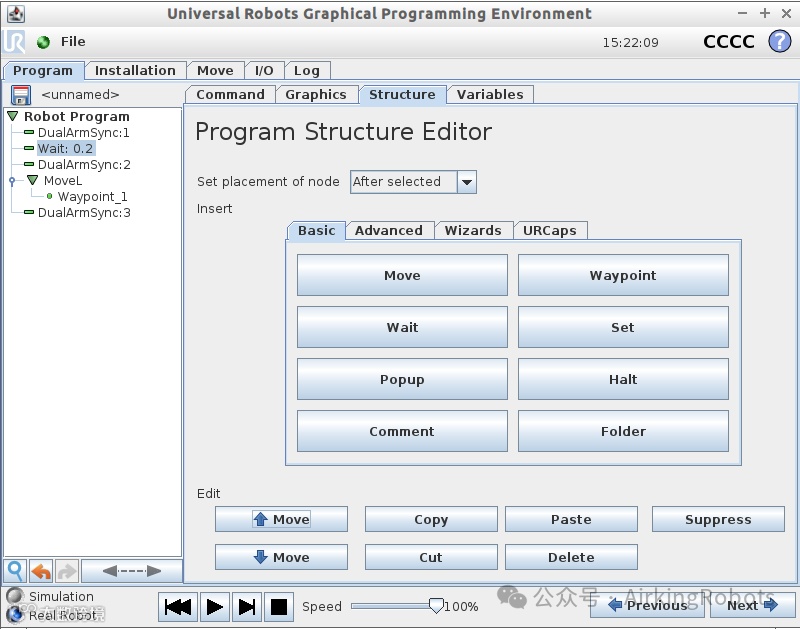Viewport: 800px width, 629px height.
Task: Insert a Halt node
Action: pos(623,380)
